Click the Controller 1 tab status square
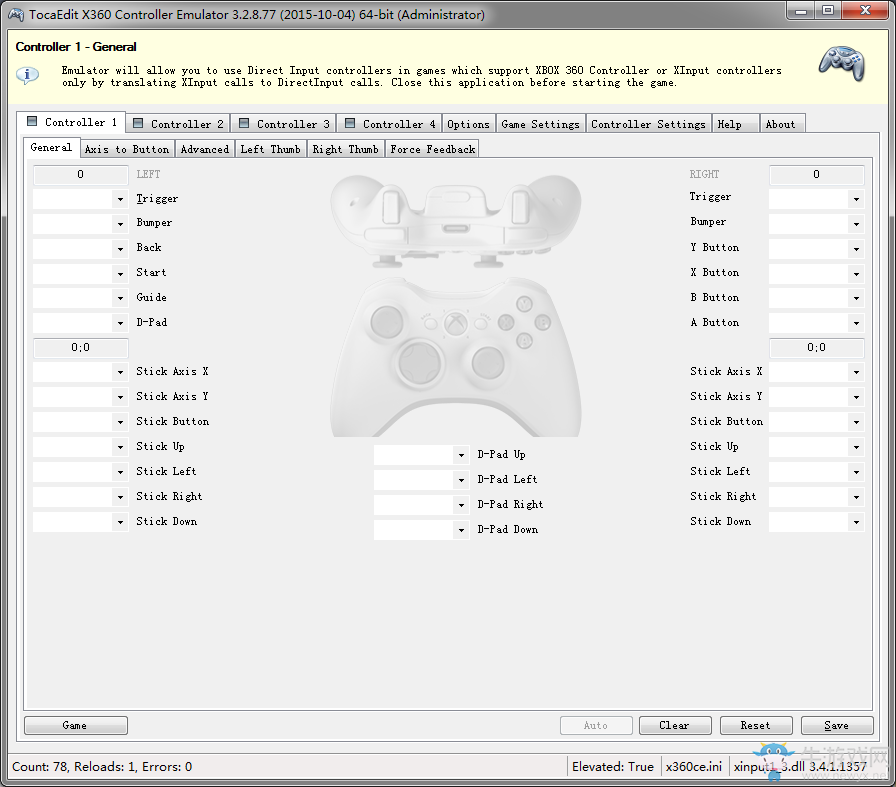Image resolution: width=896 pixels, height=787 pixels. 33,121
